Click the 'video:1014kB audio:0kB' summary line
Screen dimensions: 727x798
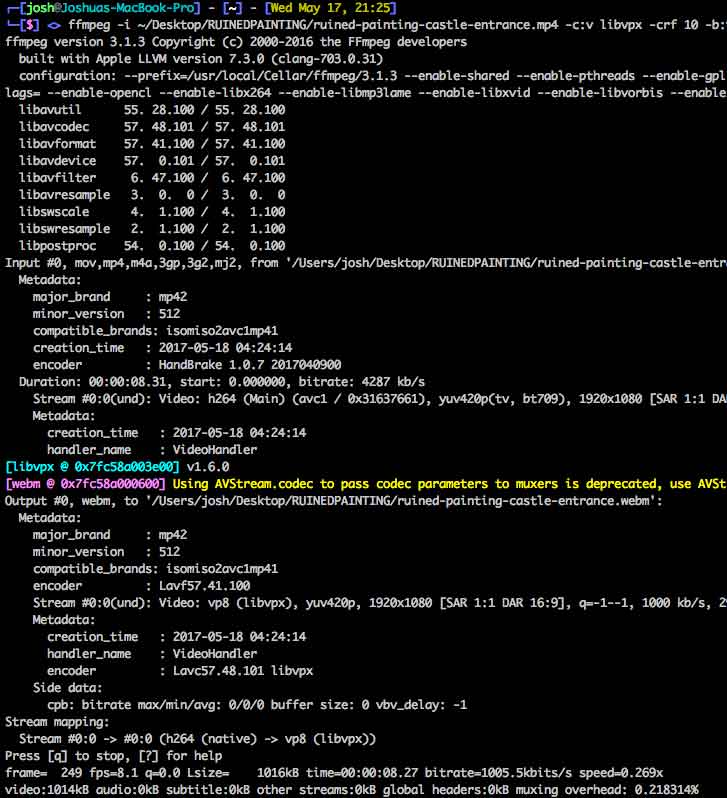[x=352, y=790]
